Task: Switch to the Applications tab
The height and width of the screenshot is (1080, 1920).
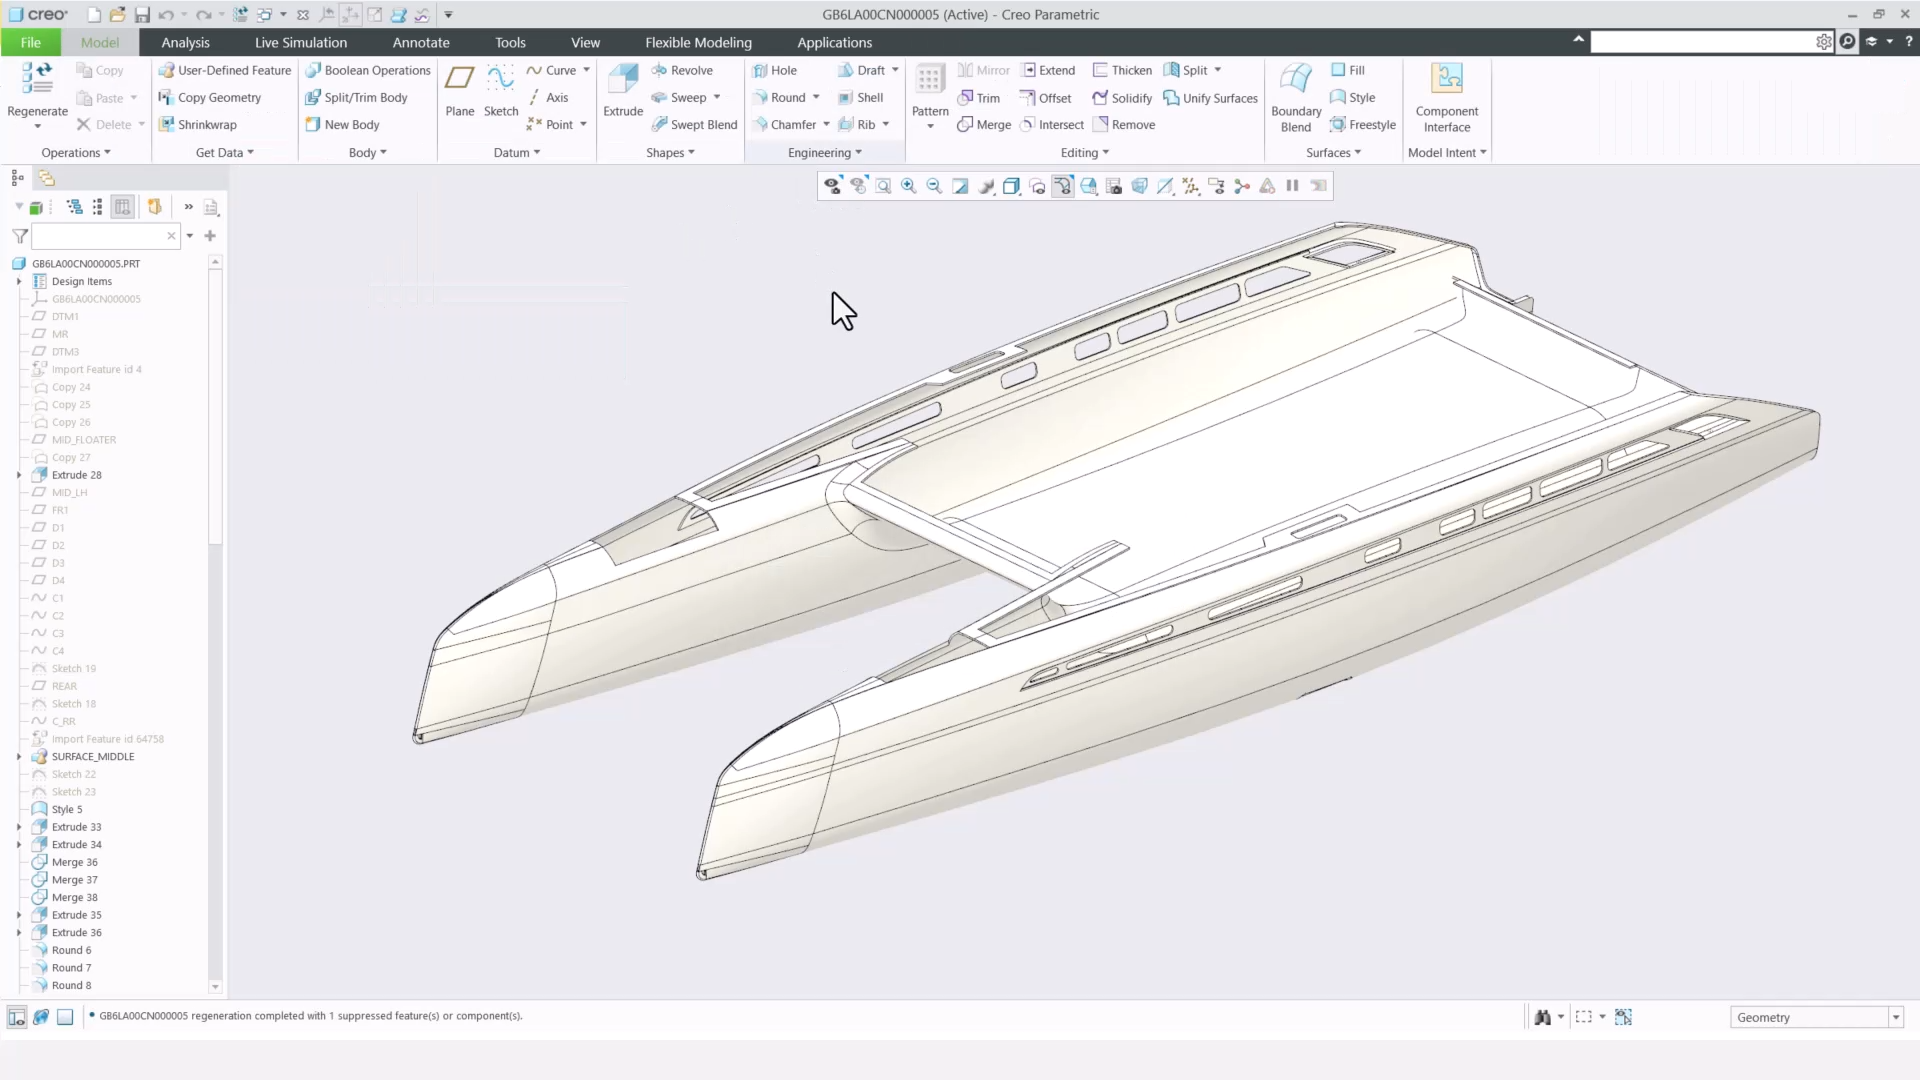Action: (x=834, y=42)
